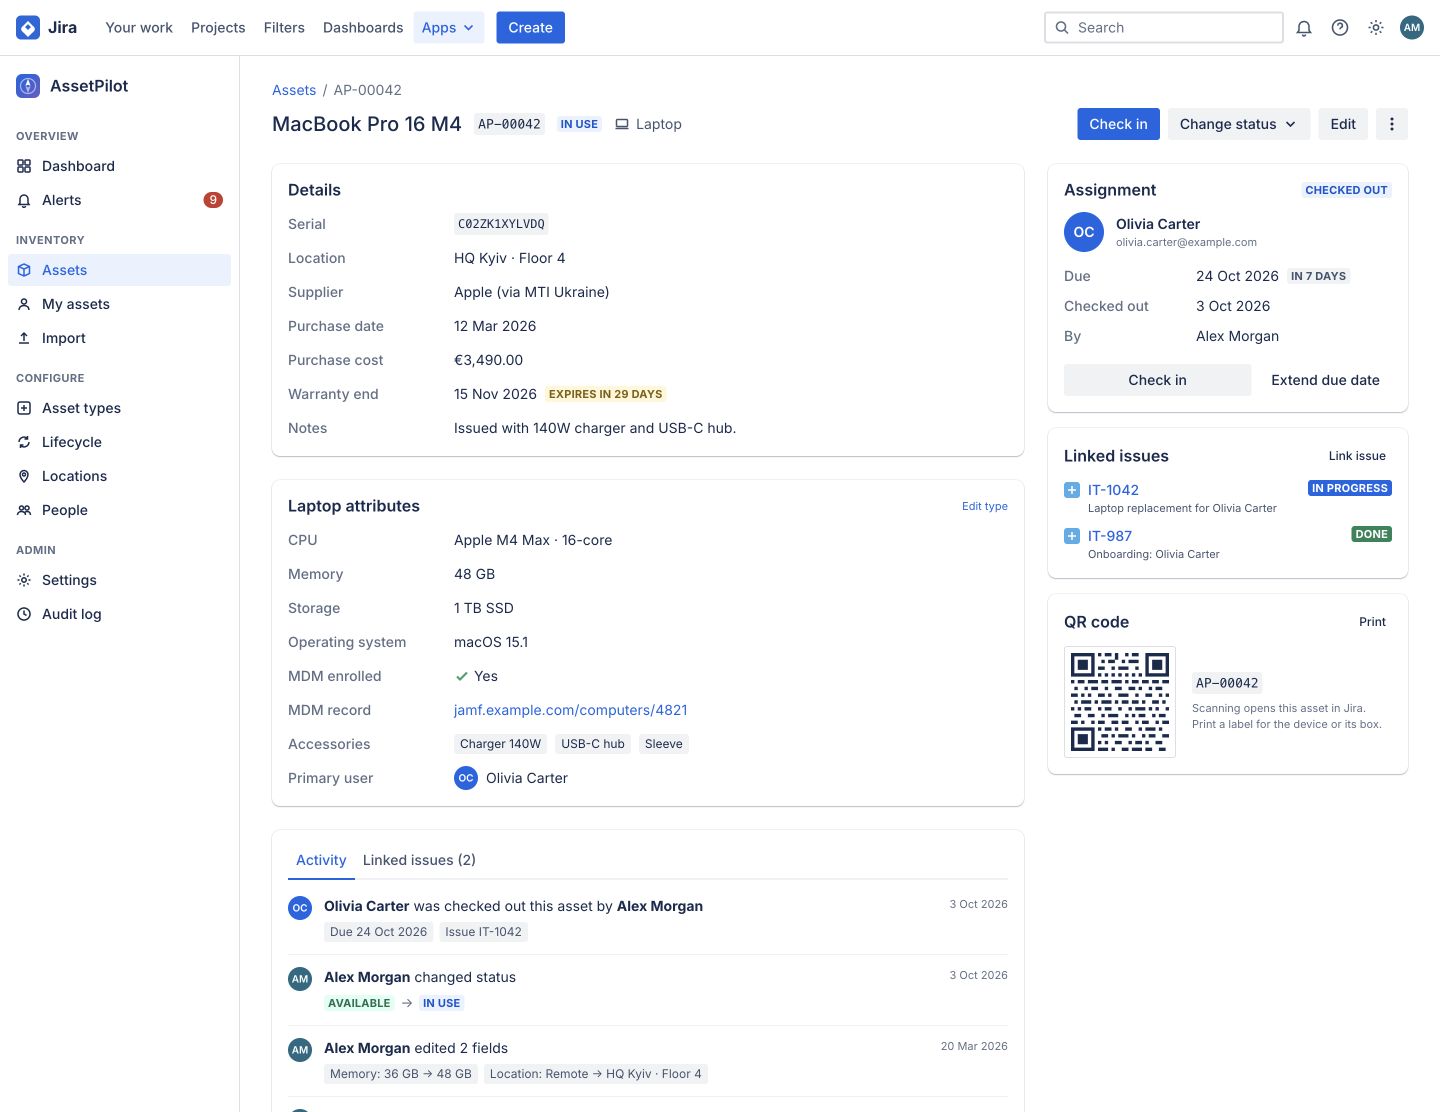Viewport: 1440px width, 1112px height.
Task: Open the Change status dropdown
Action: click(1238, 124)
